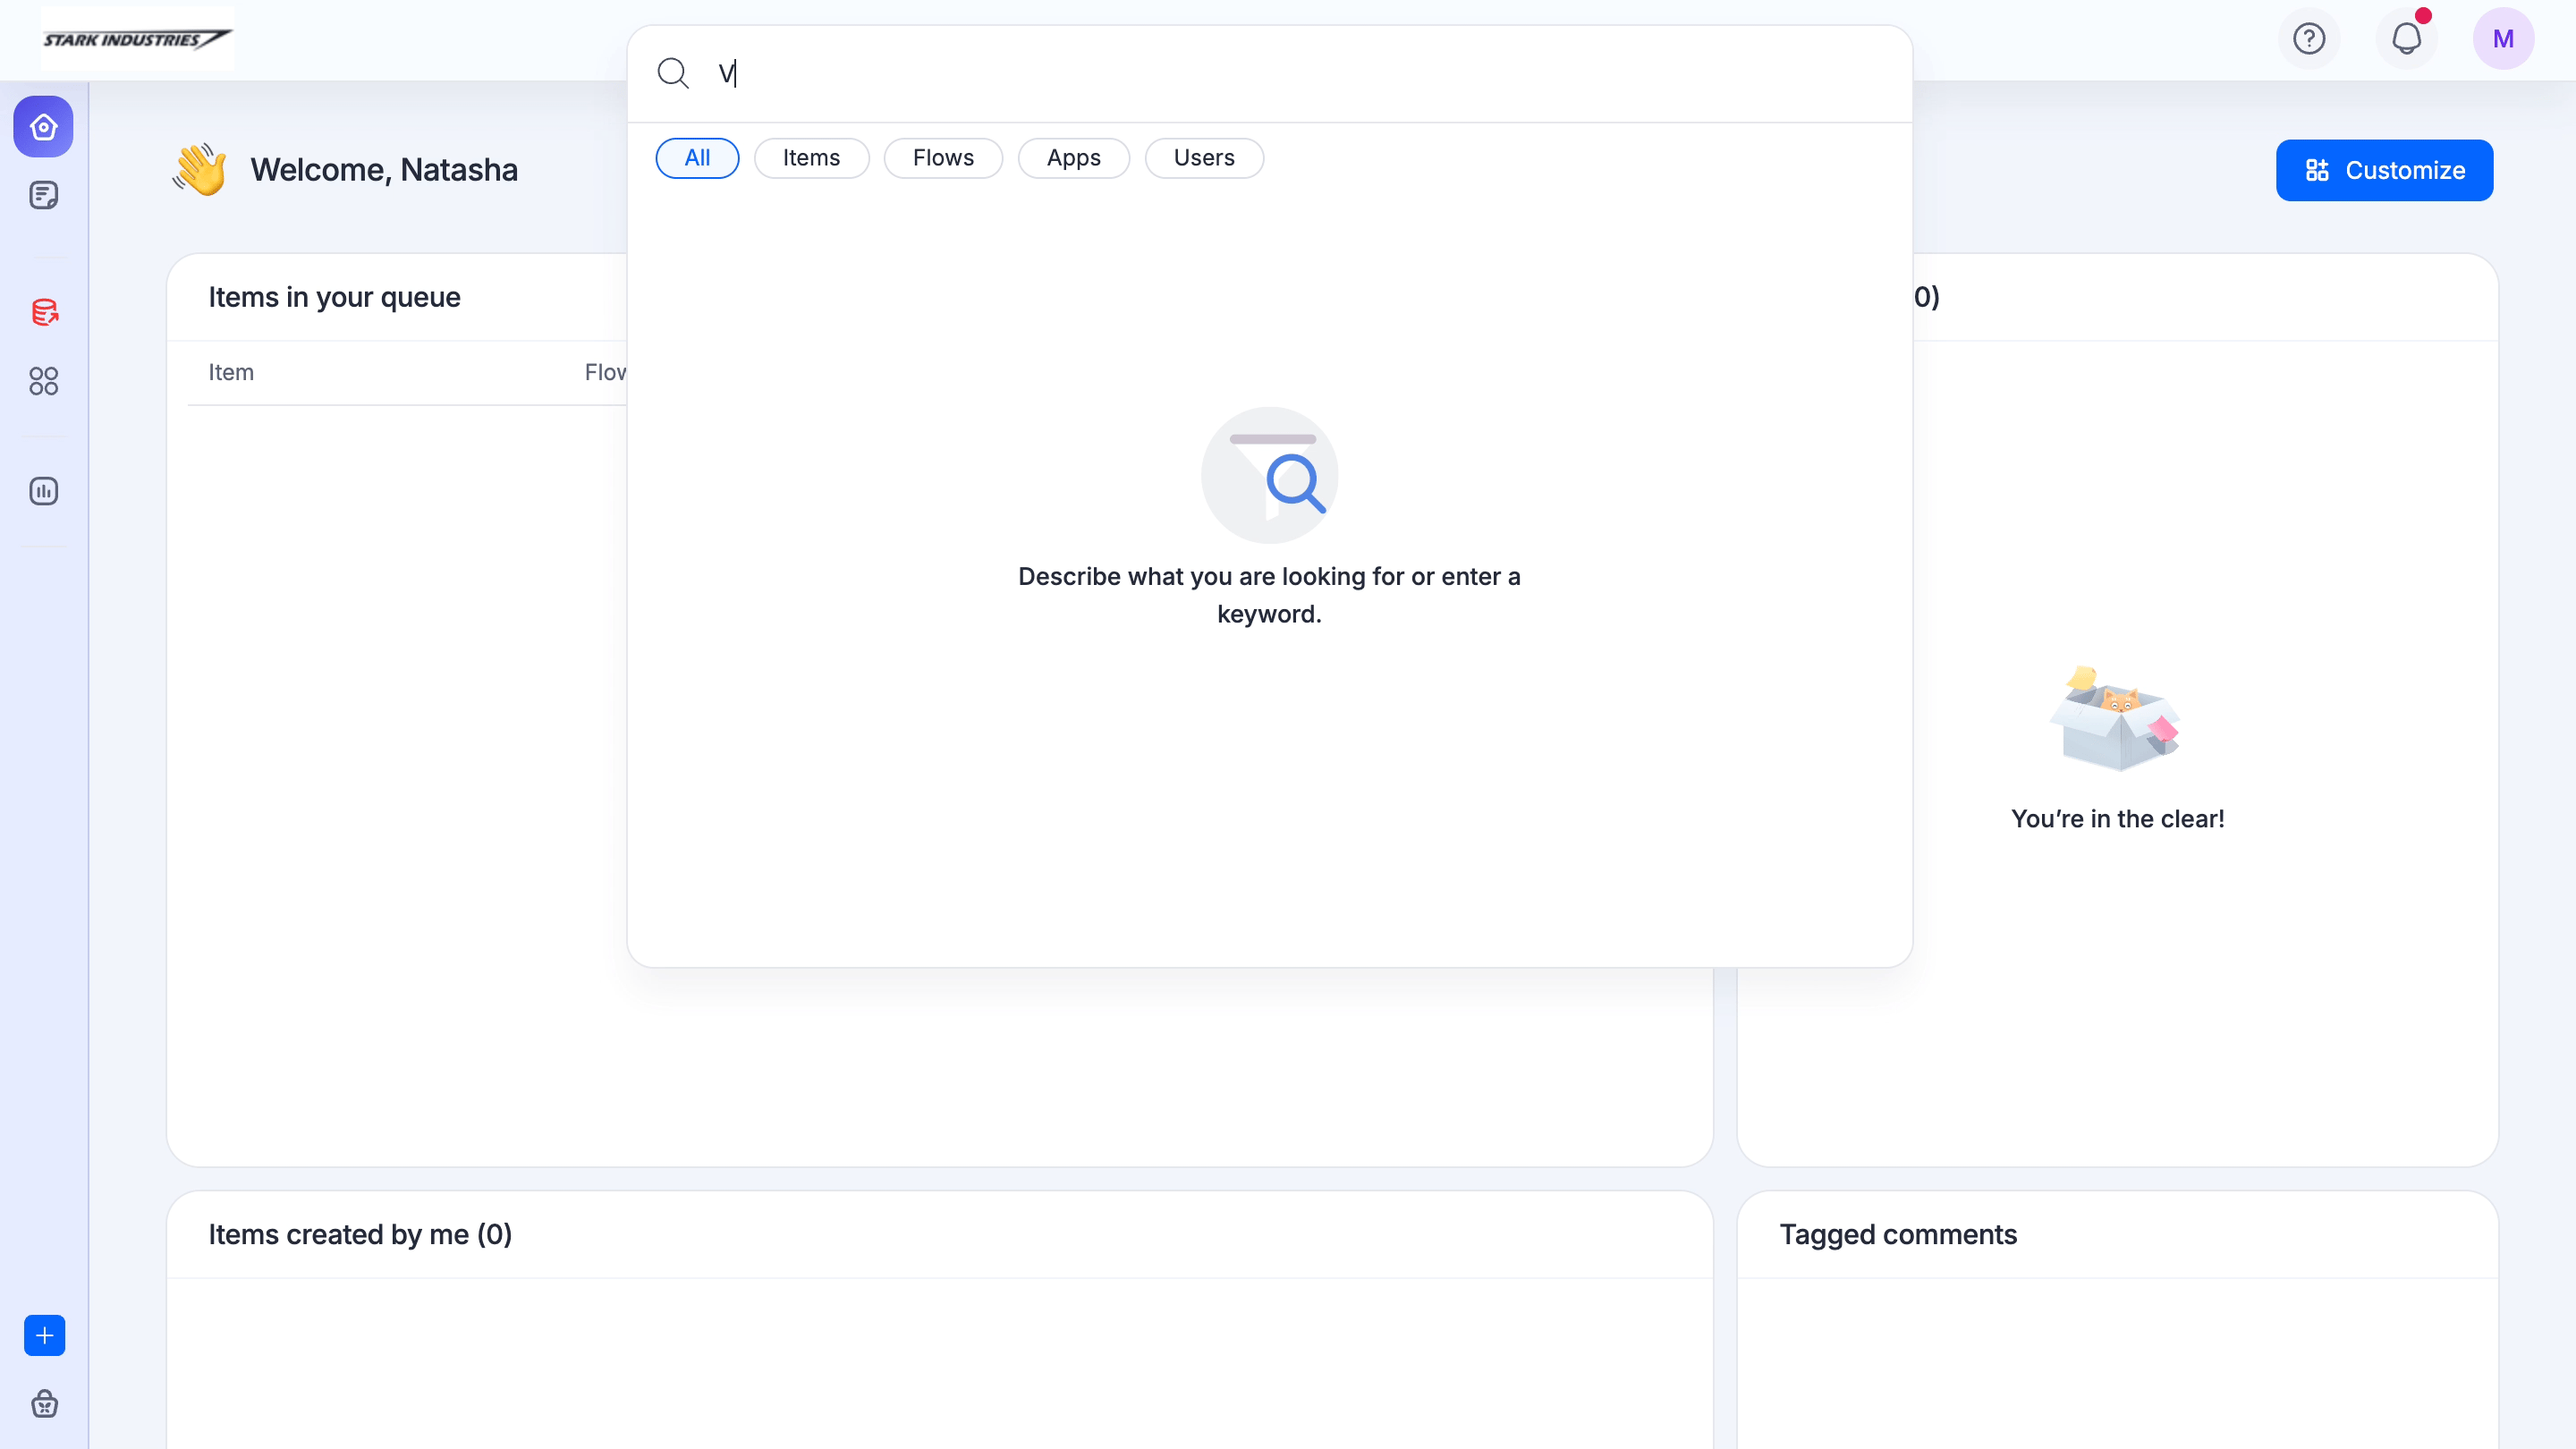Open the help question mark icon

point(2309,39)
